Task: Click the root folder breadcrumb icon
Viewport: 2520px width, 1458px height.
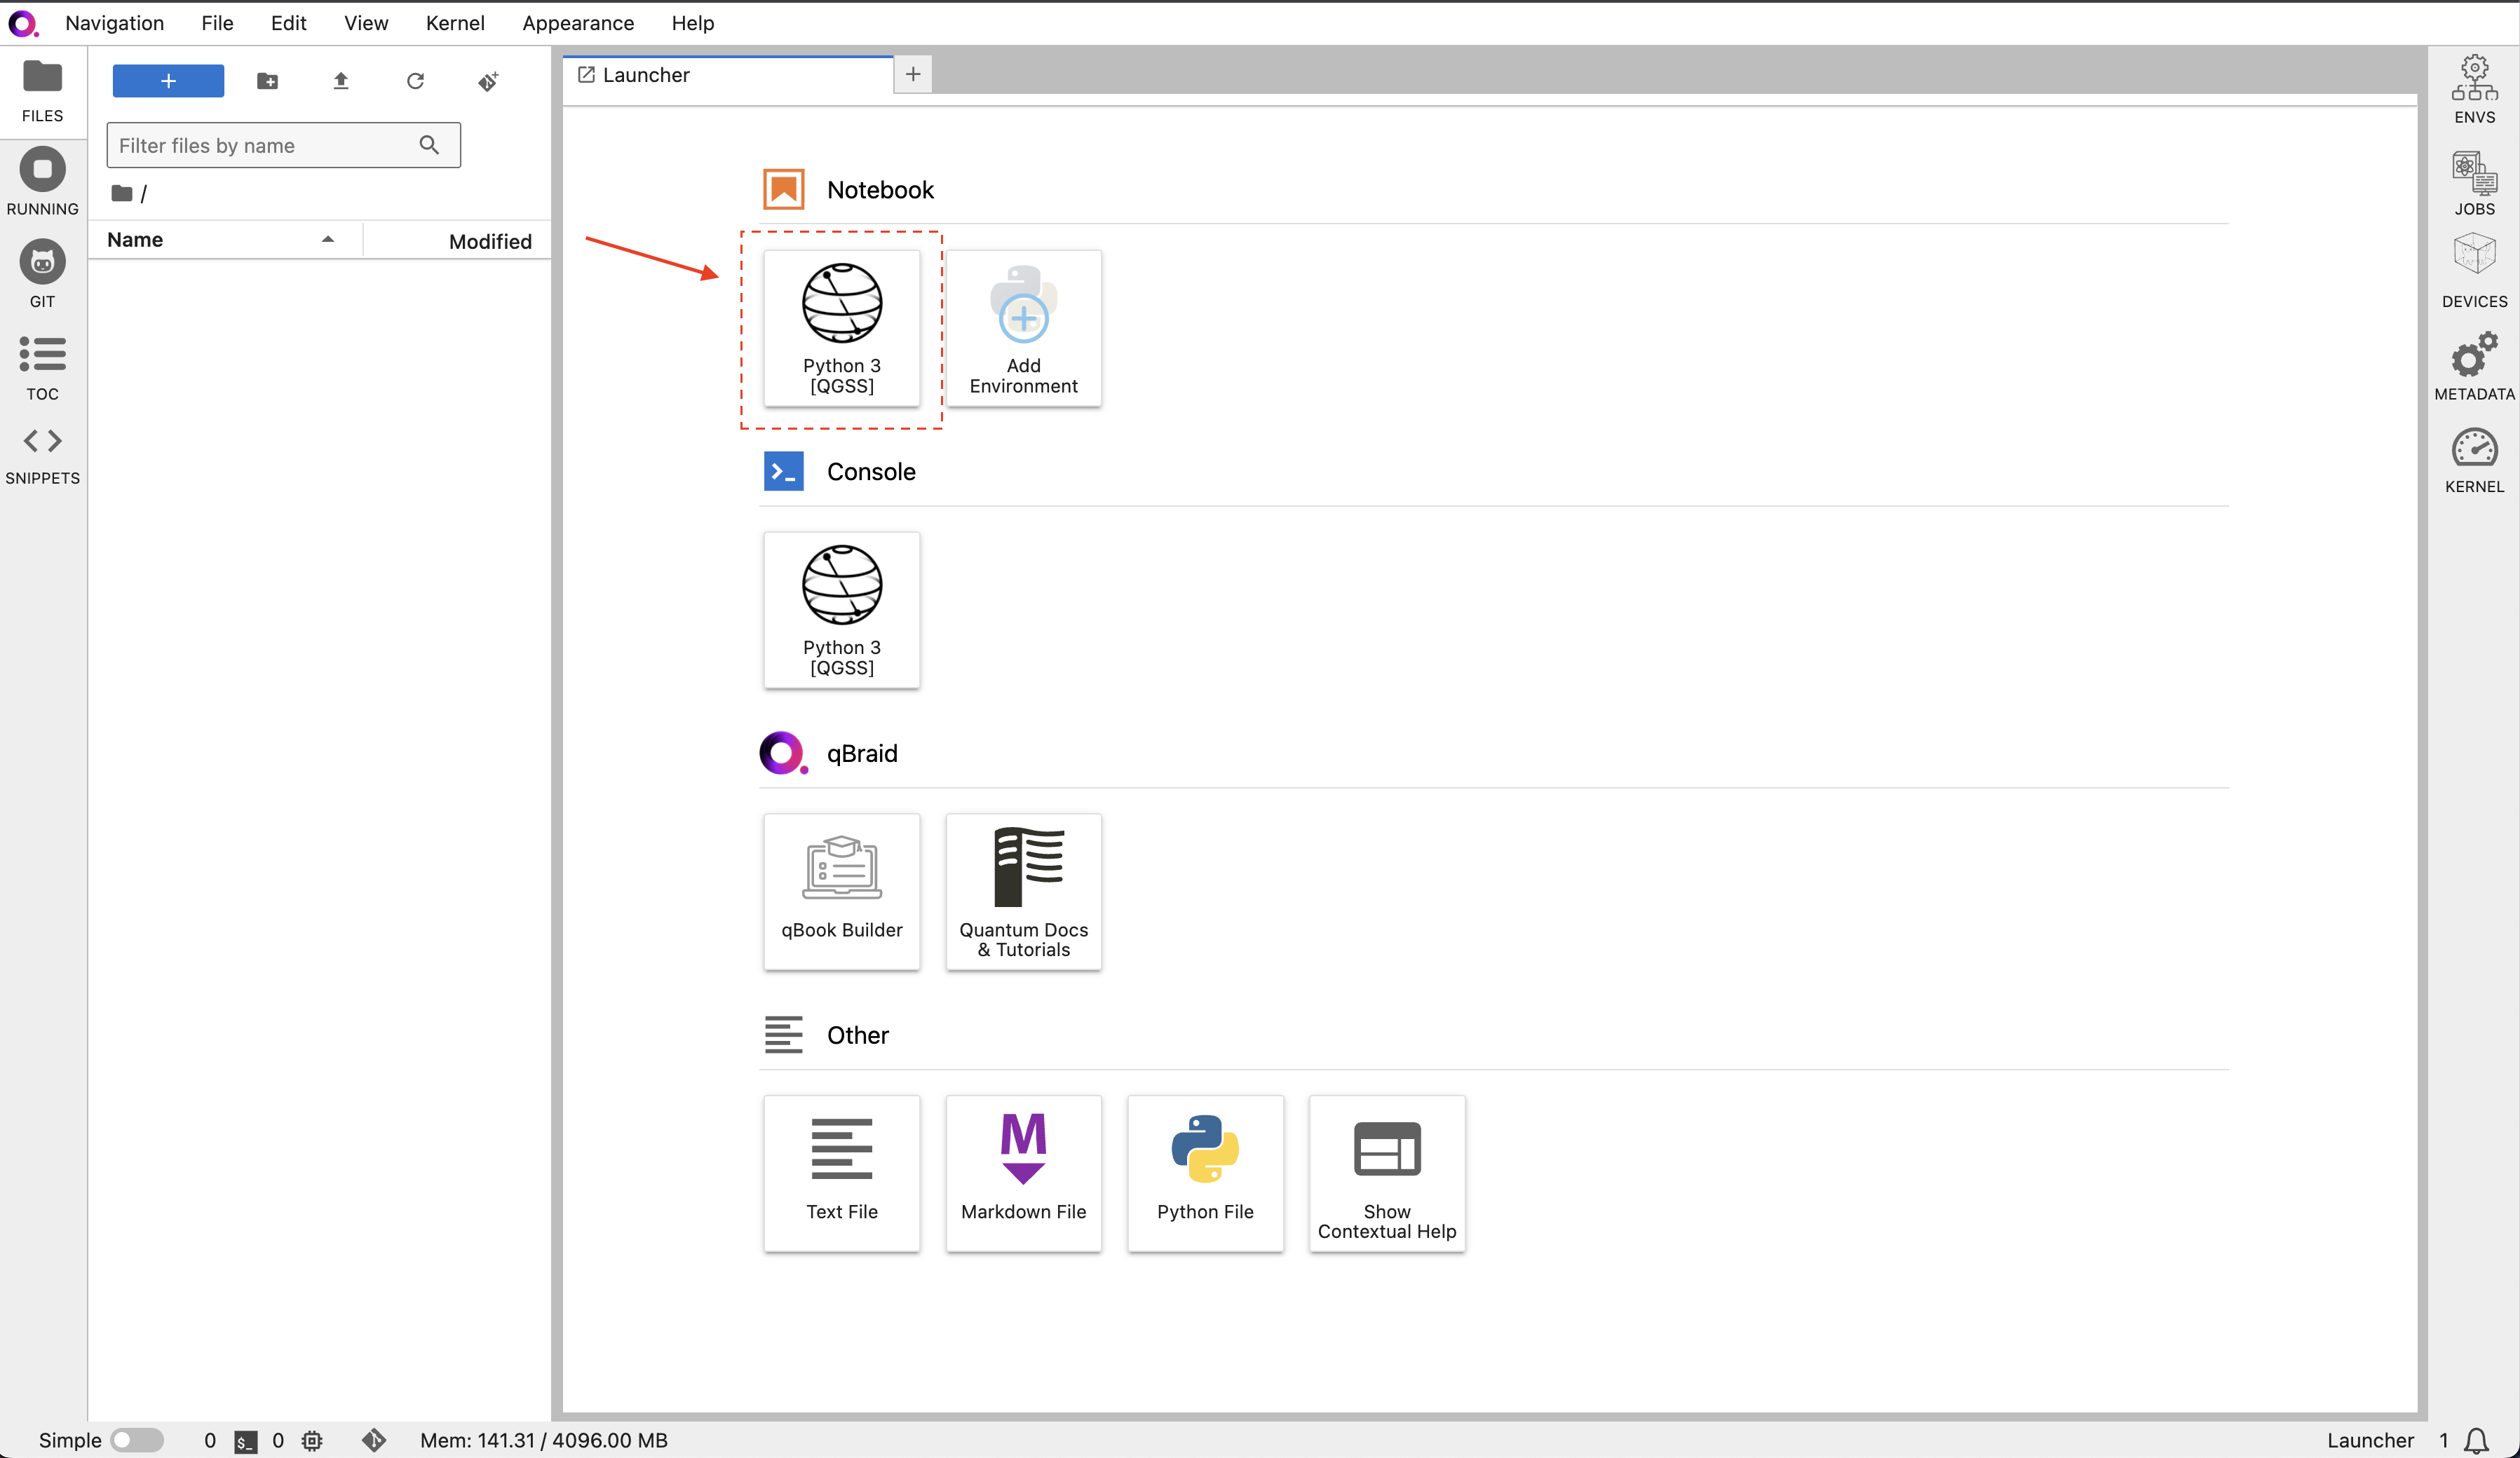Action: coord(122,193)
